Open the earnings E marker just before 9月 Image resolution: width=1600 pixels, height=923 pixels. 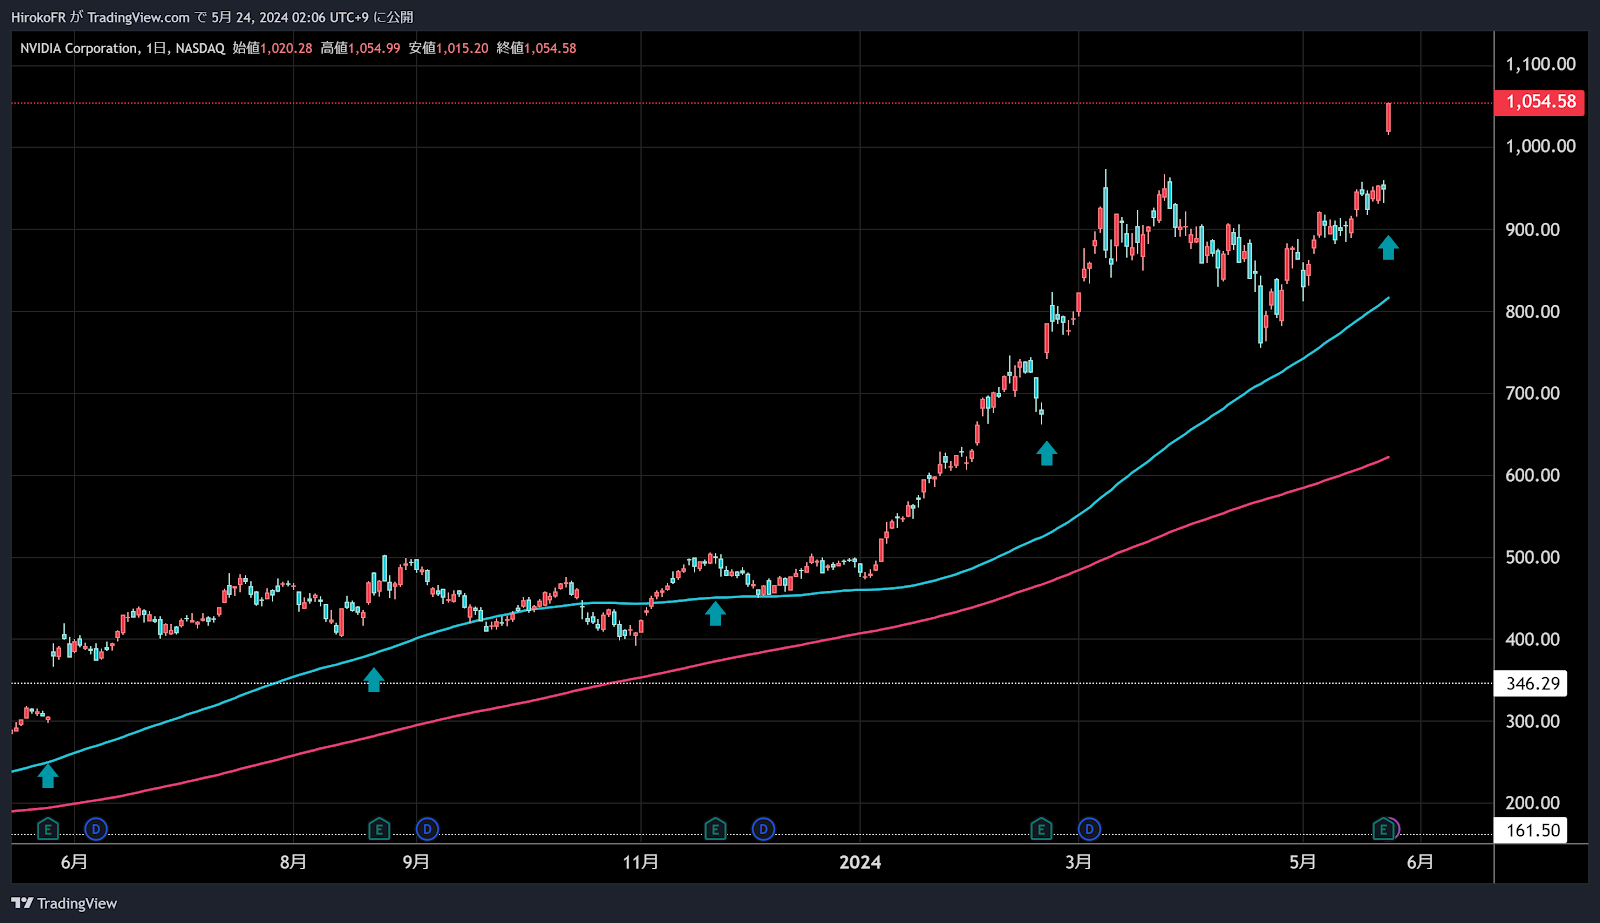(379, 829)
